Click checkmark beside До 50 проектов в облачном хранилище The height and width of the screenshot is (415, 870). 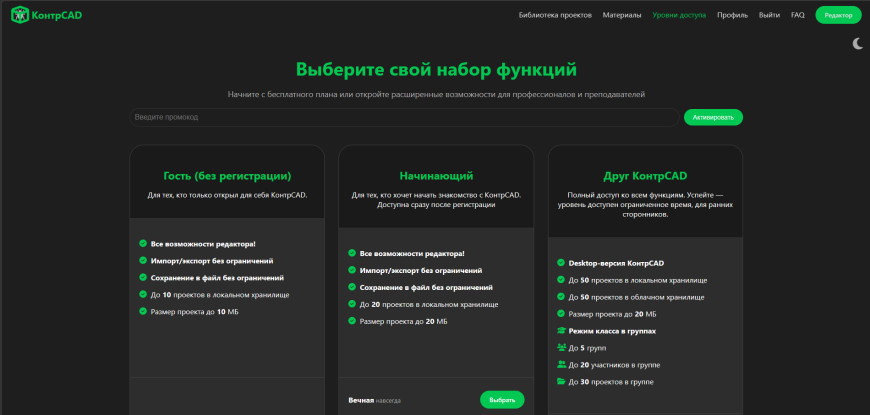tap(561, 297)
